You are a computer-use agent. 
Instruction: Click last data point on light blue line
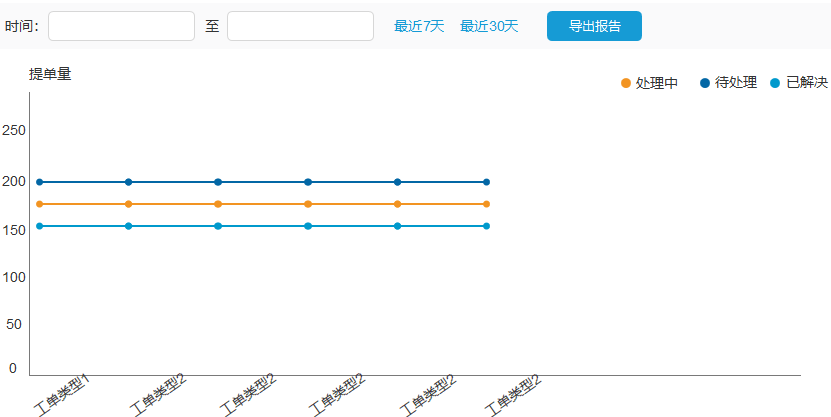[x=487, y=226]
